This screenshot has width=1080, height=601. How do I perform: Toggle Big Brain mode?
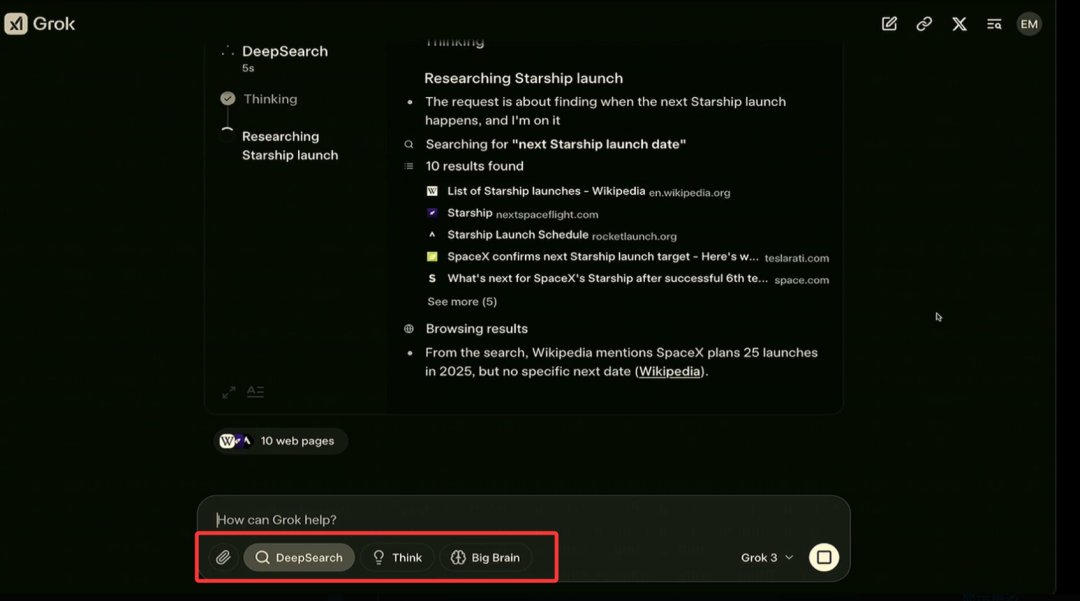pyautogui.click(x=486, y=558)
